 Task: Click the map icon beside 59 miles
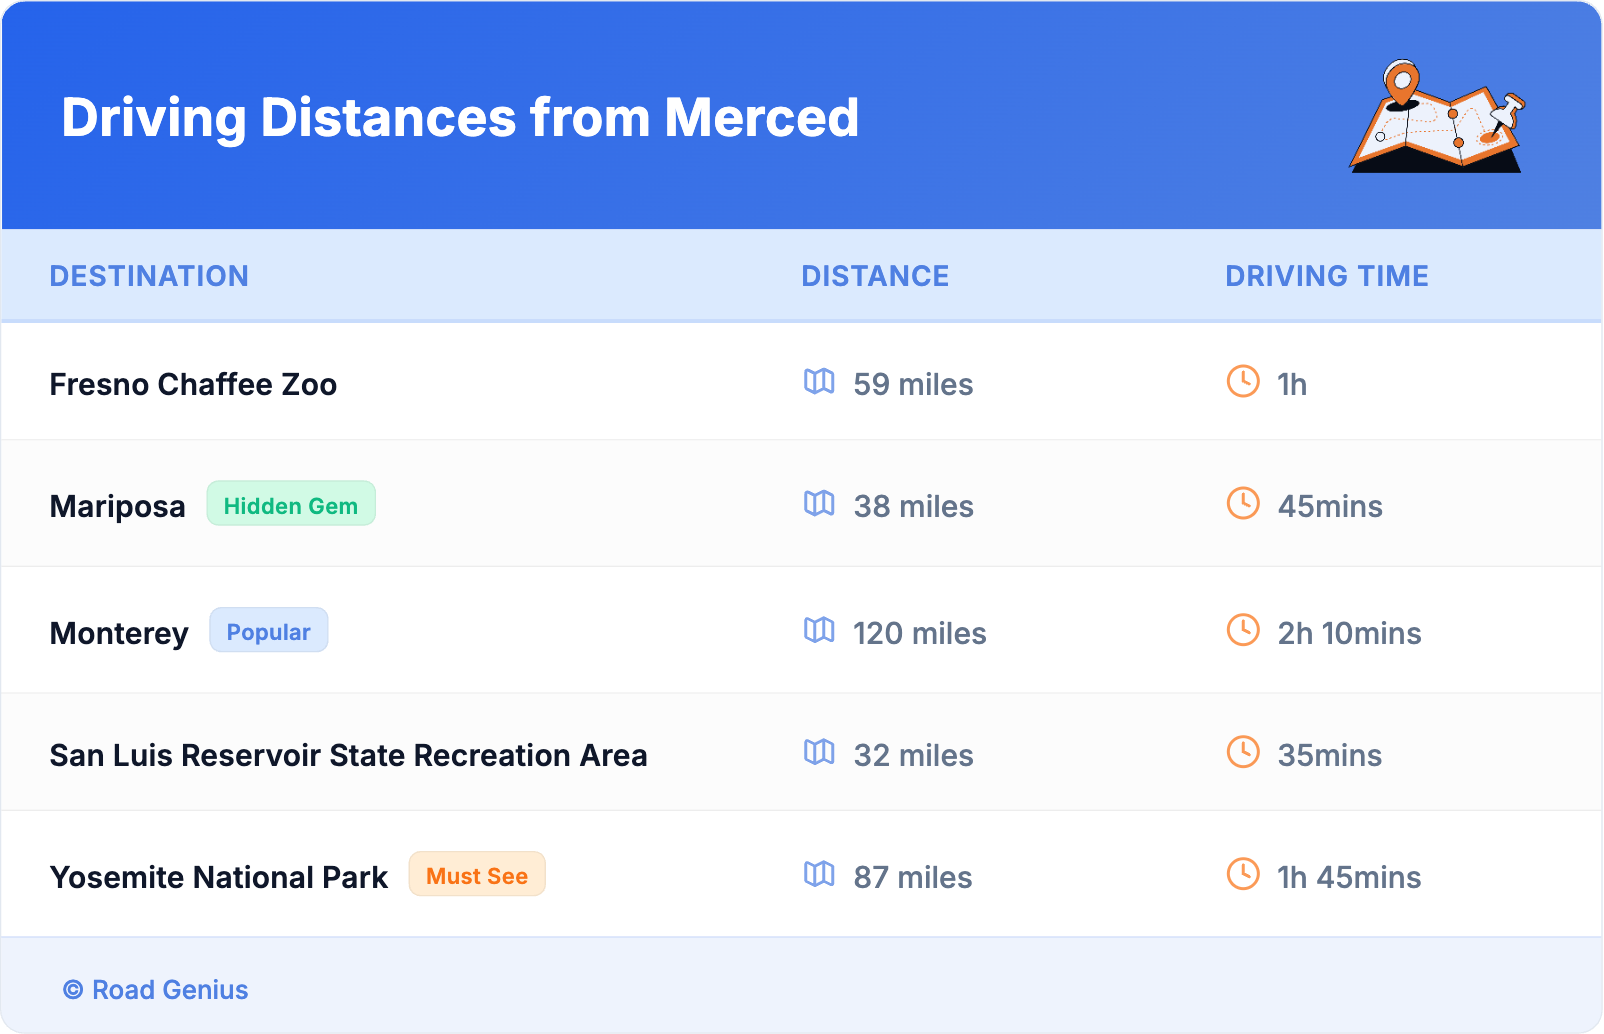point(819,381)
